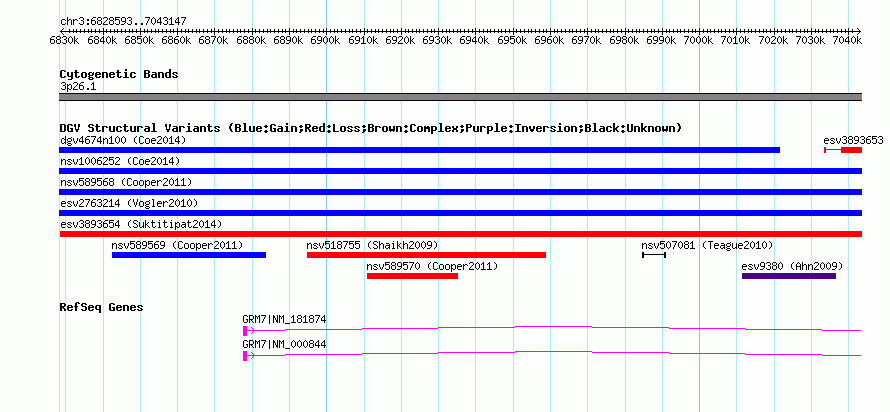The height and width of the screenshot is (412, 890).
Task: Click the 7040k ruler tick label
Action: pyautogui.click(x=849, y=40)
